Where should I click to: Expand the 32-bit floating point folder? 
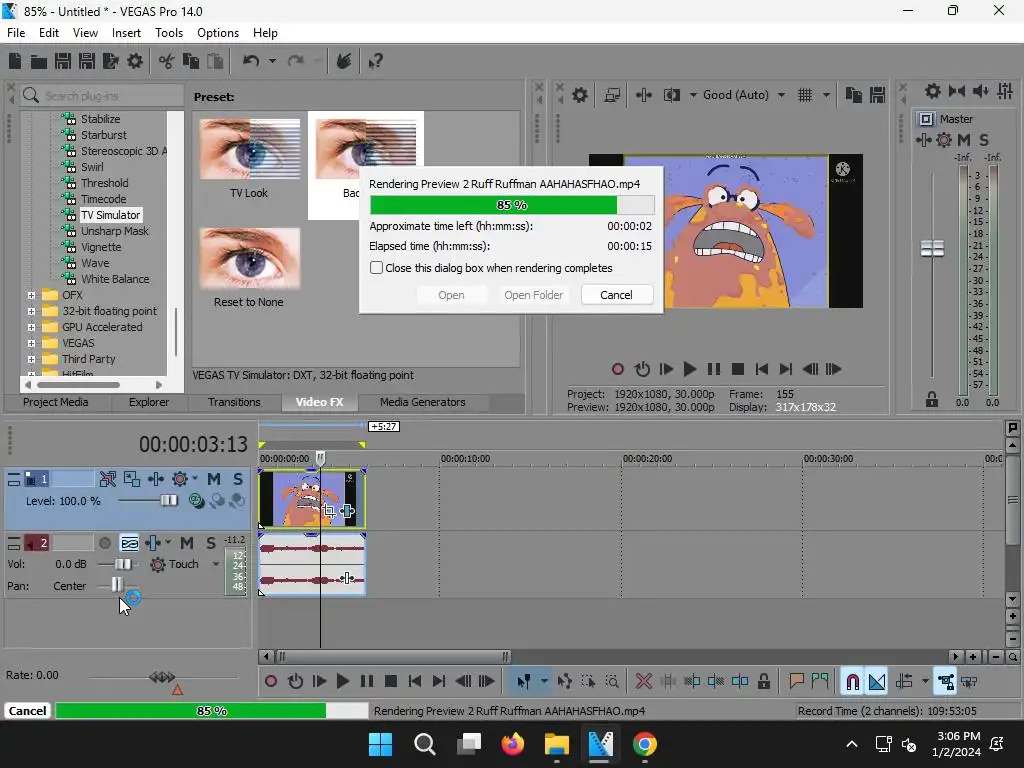point(31,311)
